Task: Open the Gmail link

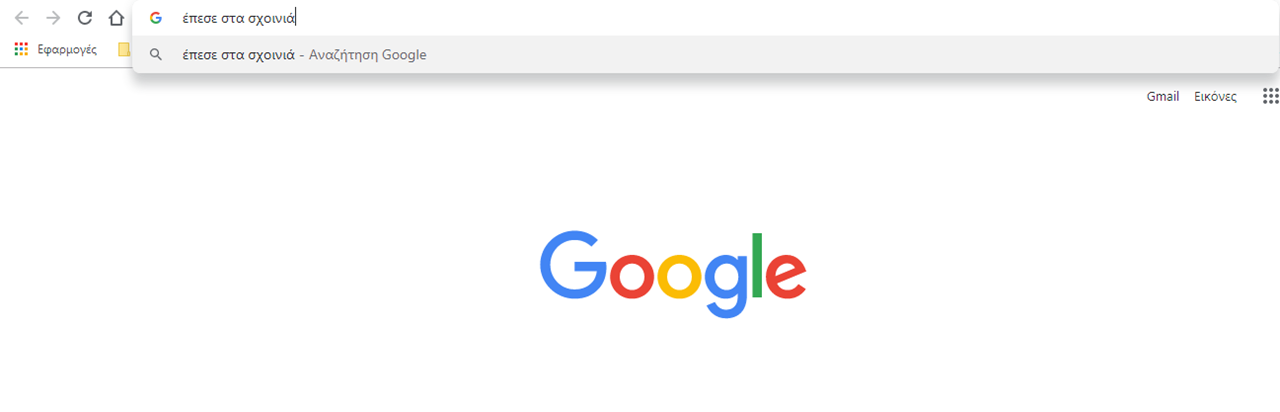Action: tap(1163, 97)
